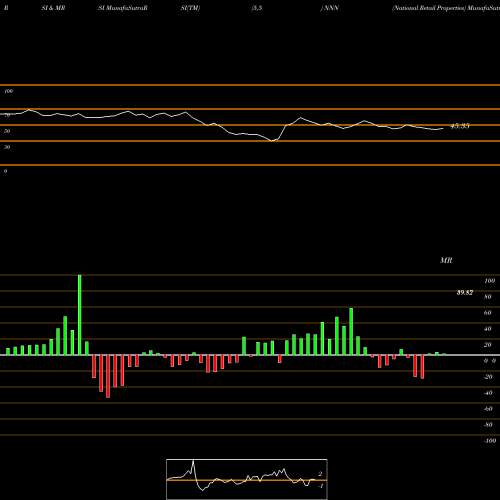This screenshot has height=500, width=500.
Task: Click the NNN ticker symbol in header
Action: click(331, 8)
